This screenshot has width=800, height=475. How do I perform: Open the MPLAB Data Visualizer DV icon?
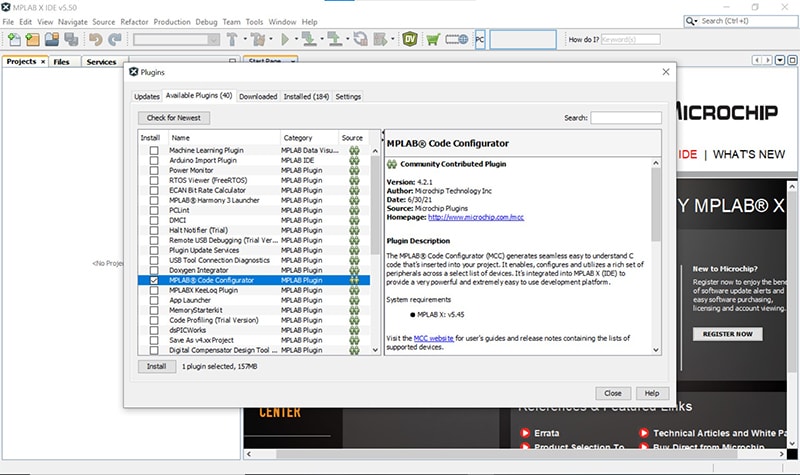point(410,39)
